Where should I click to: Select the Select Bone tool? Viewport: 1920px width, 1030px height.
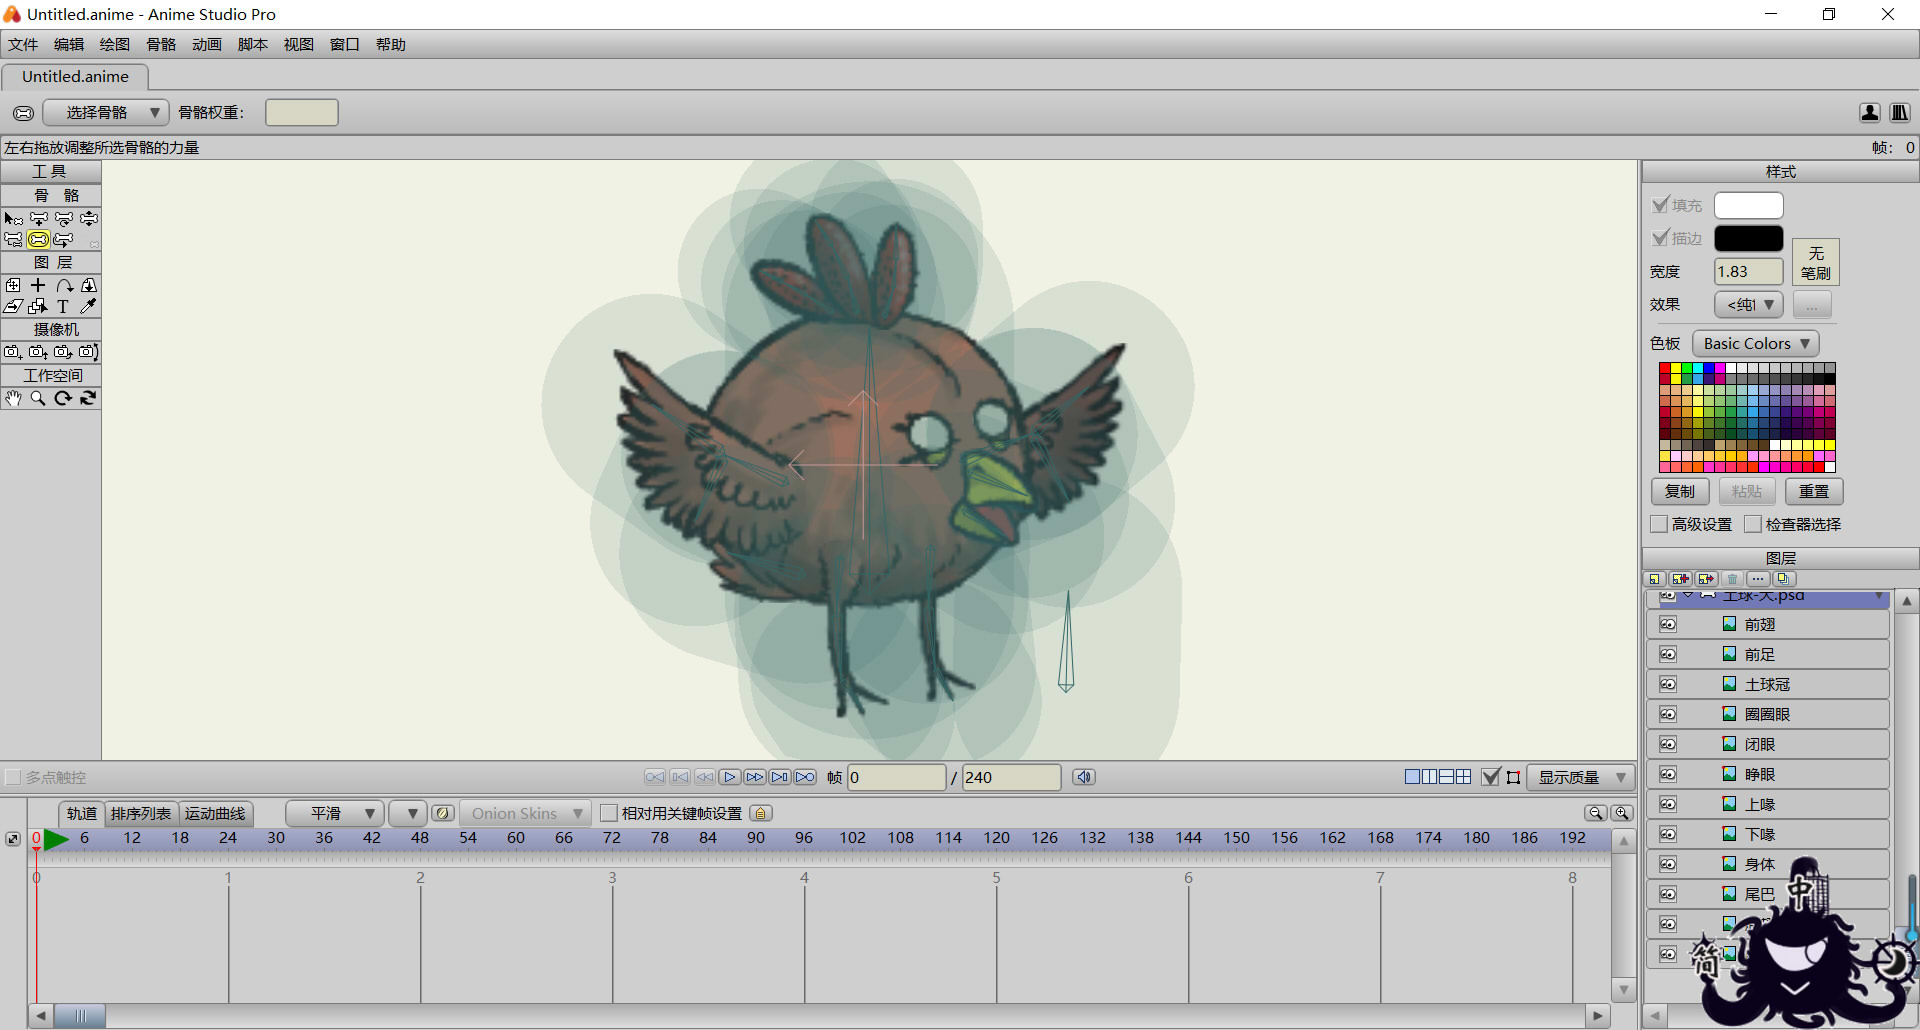tap(13, 218)
